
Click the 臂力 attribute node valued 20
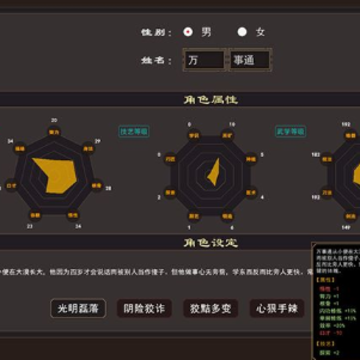(54, 132)
